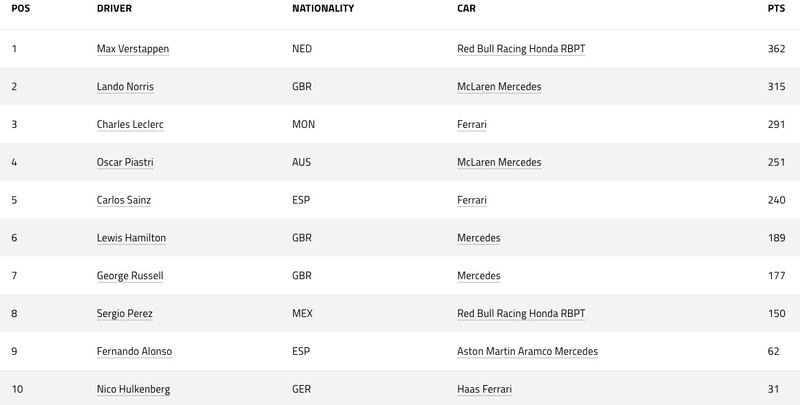Open Ferrari team link in Leclerc row

(472, 125)
